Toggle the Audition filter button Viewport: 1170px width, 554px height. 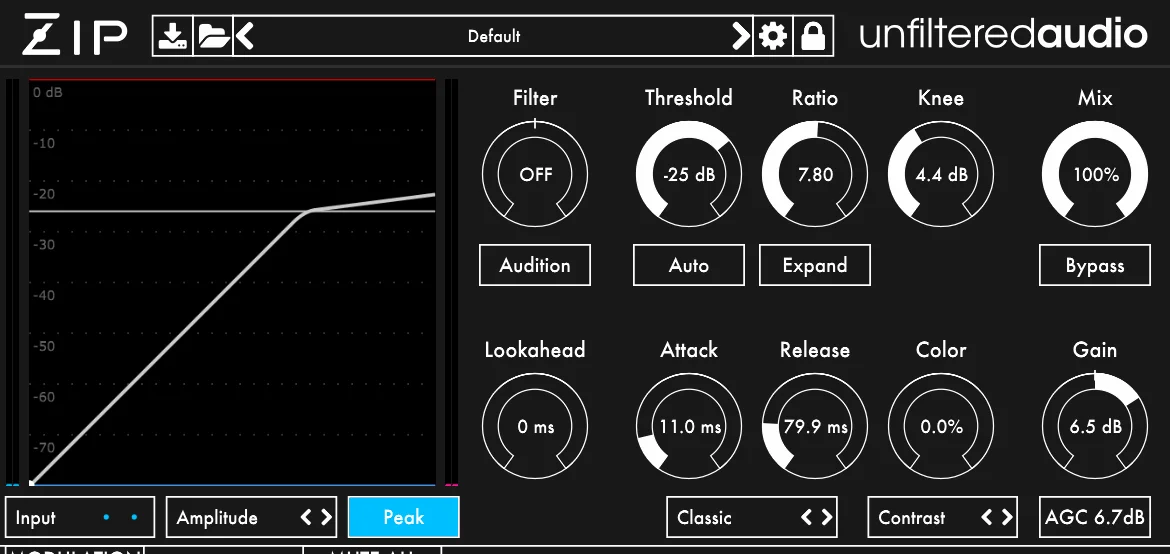coord(535,265)
